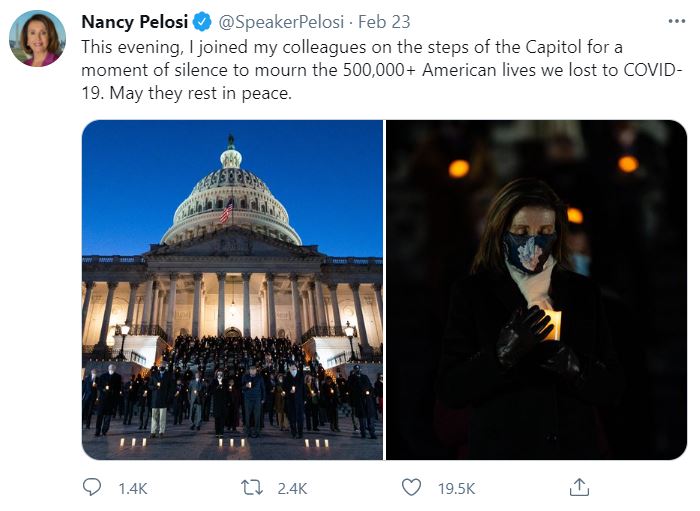Click the 1.4K replies count

132,488
